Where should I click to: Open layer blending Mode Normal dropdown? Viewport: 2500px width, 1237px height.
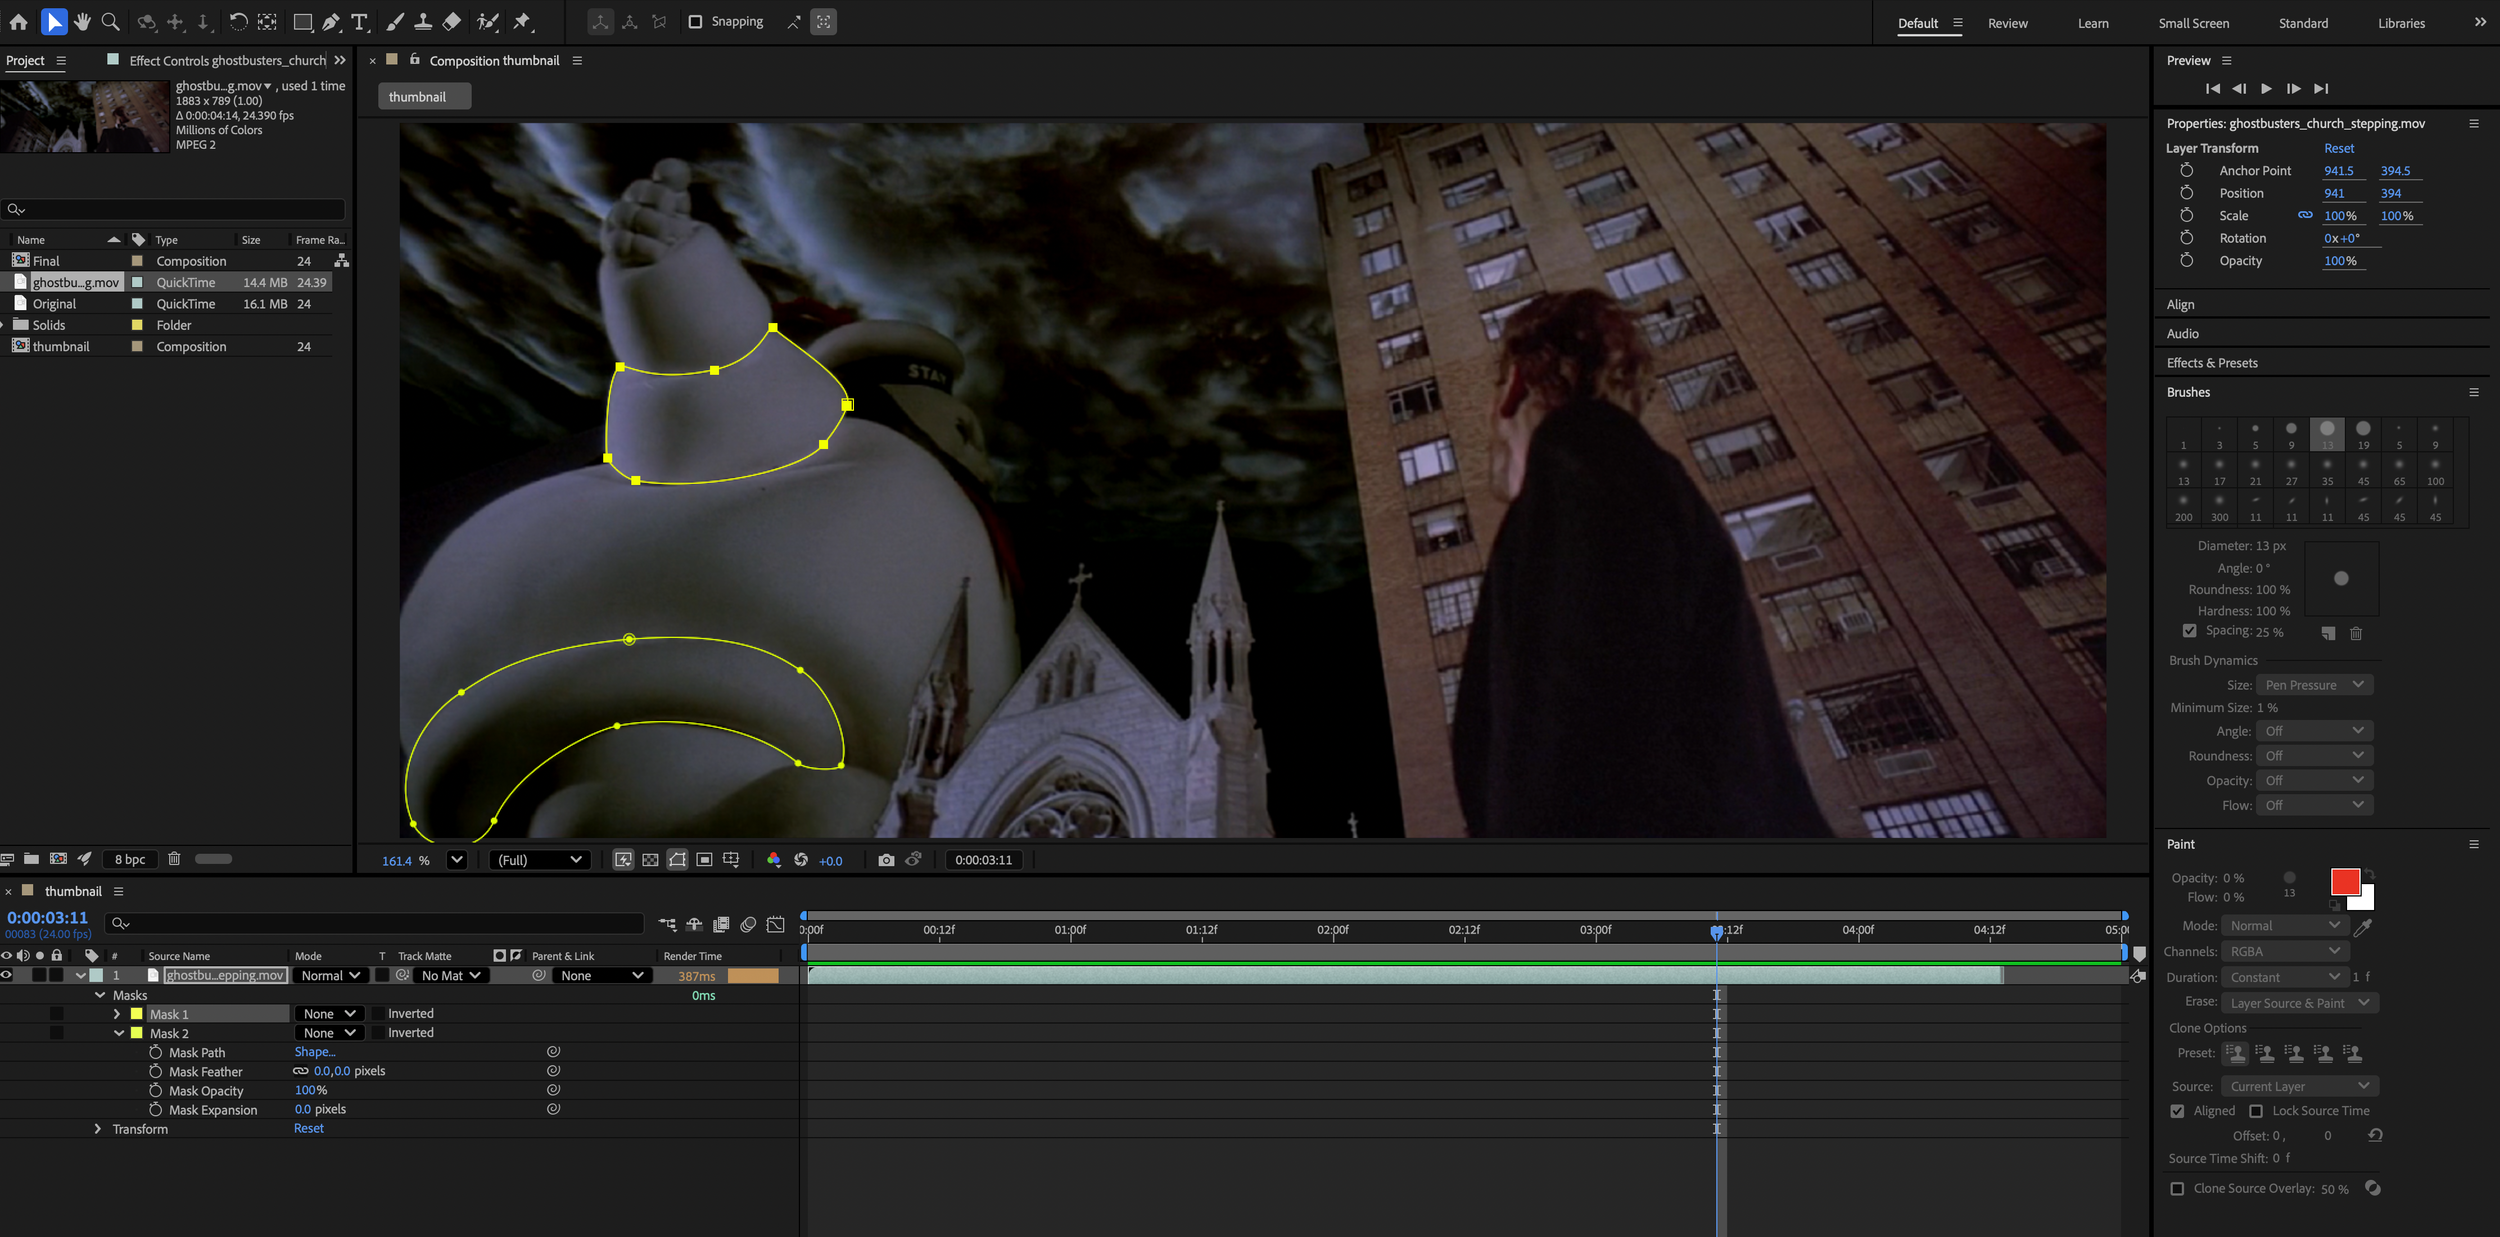point(330,976)
